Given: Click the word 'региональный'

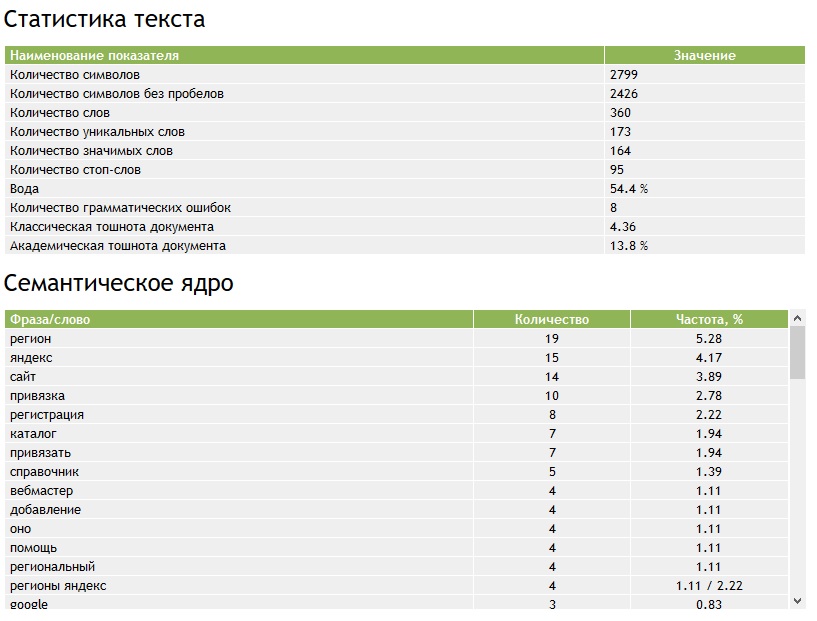Looking at the screenshot, I should pos(52,567).
